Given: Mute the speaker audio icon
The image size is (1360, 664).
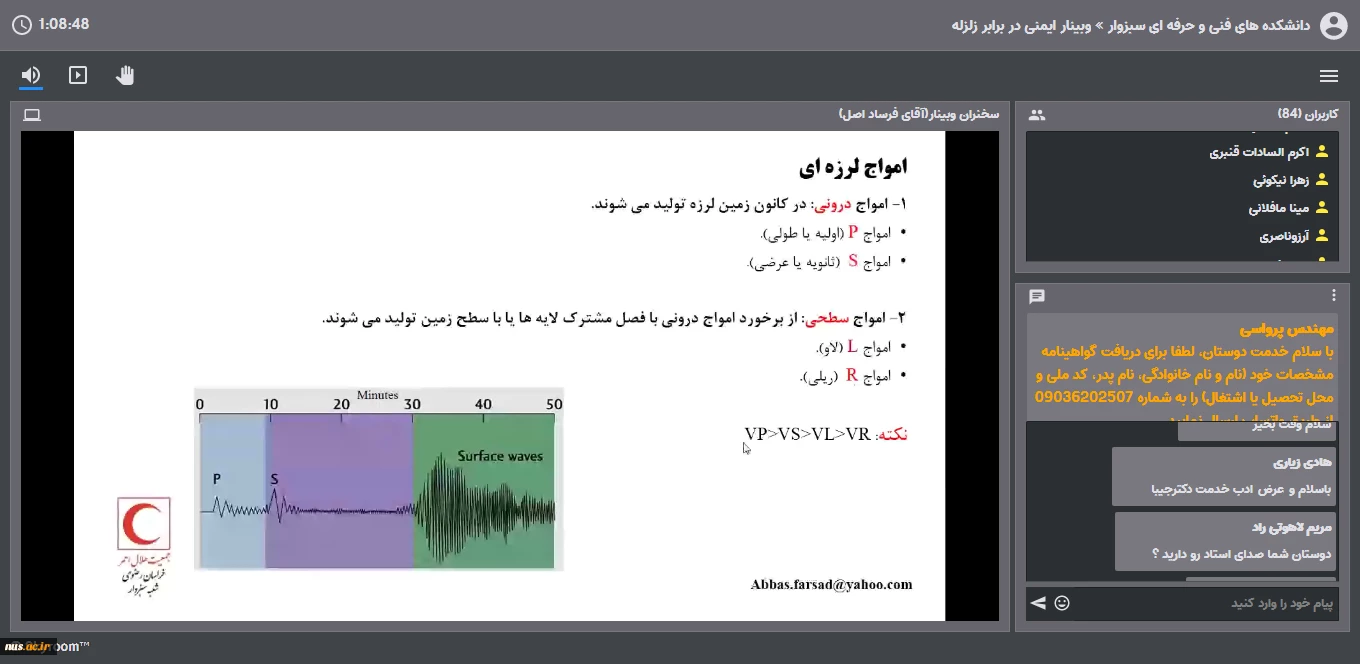Looking at the screenshot, I should (x=31, y=76).
